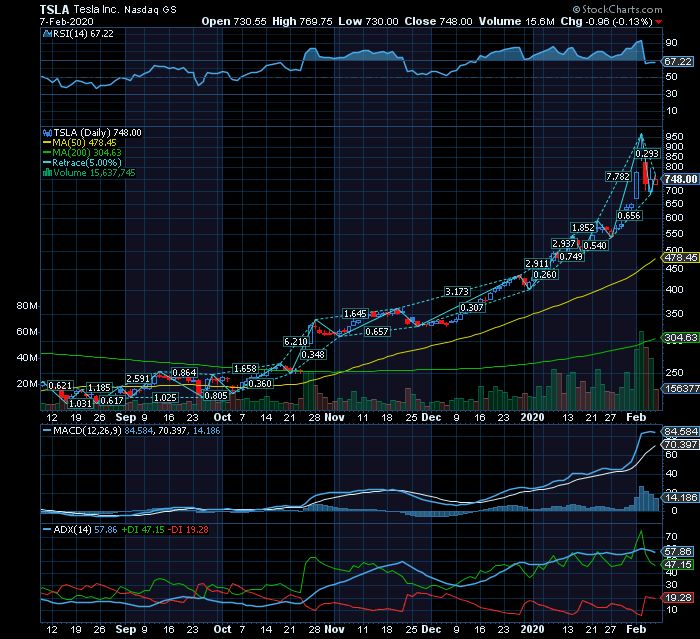Click the 0.260 retracement label
The width and height of the screenshot is (700, 639).
point(545,275)
